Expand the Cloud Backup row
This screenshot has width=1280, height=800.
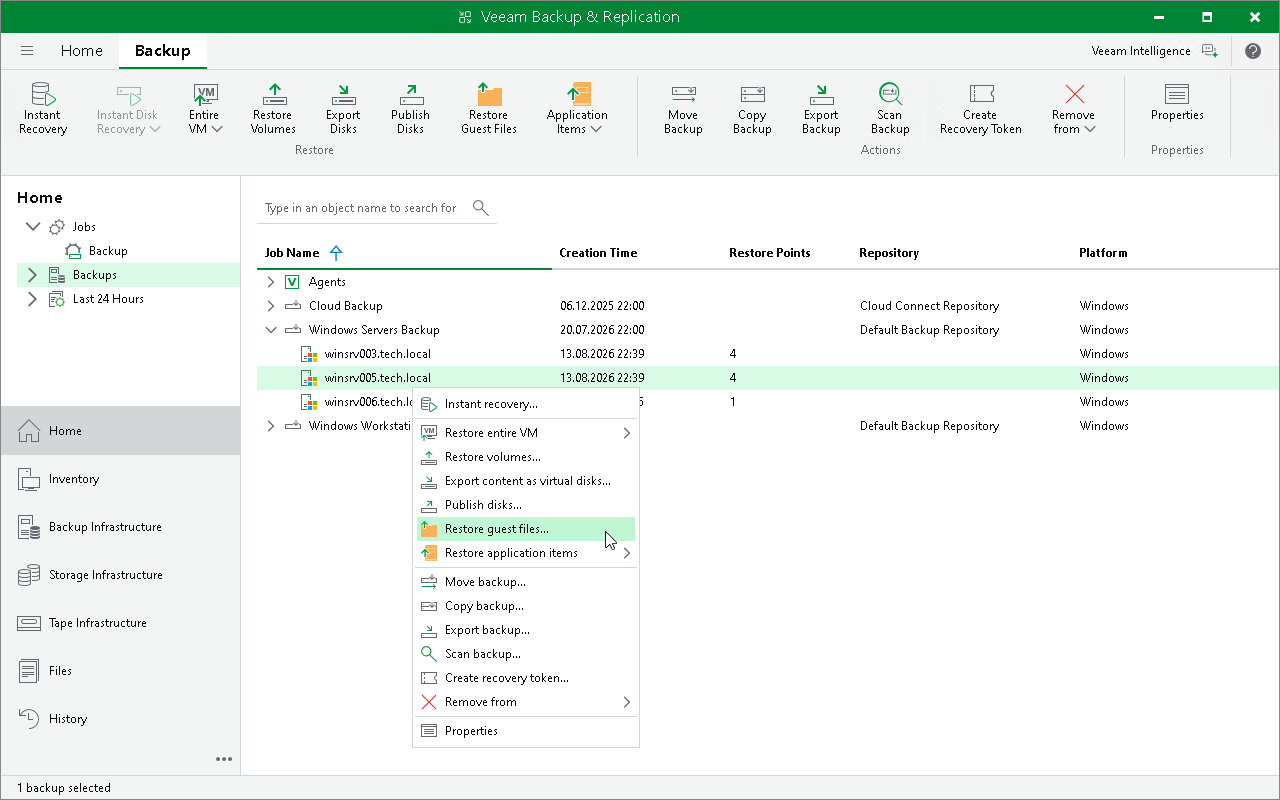[271, 306]
